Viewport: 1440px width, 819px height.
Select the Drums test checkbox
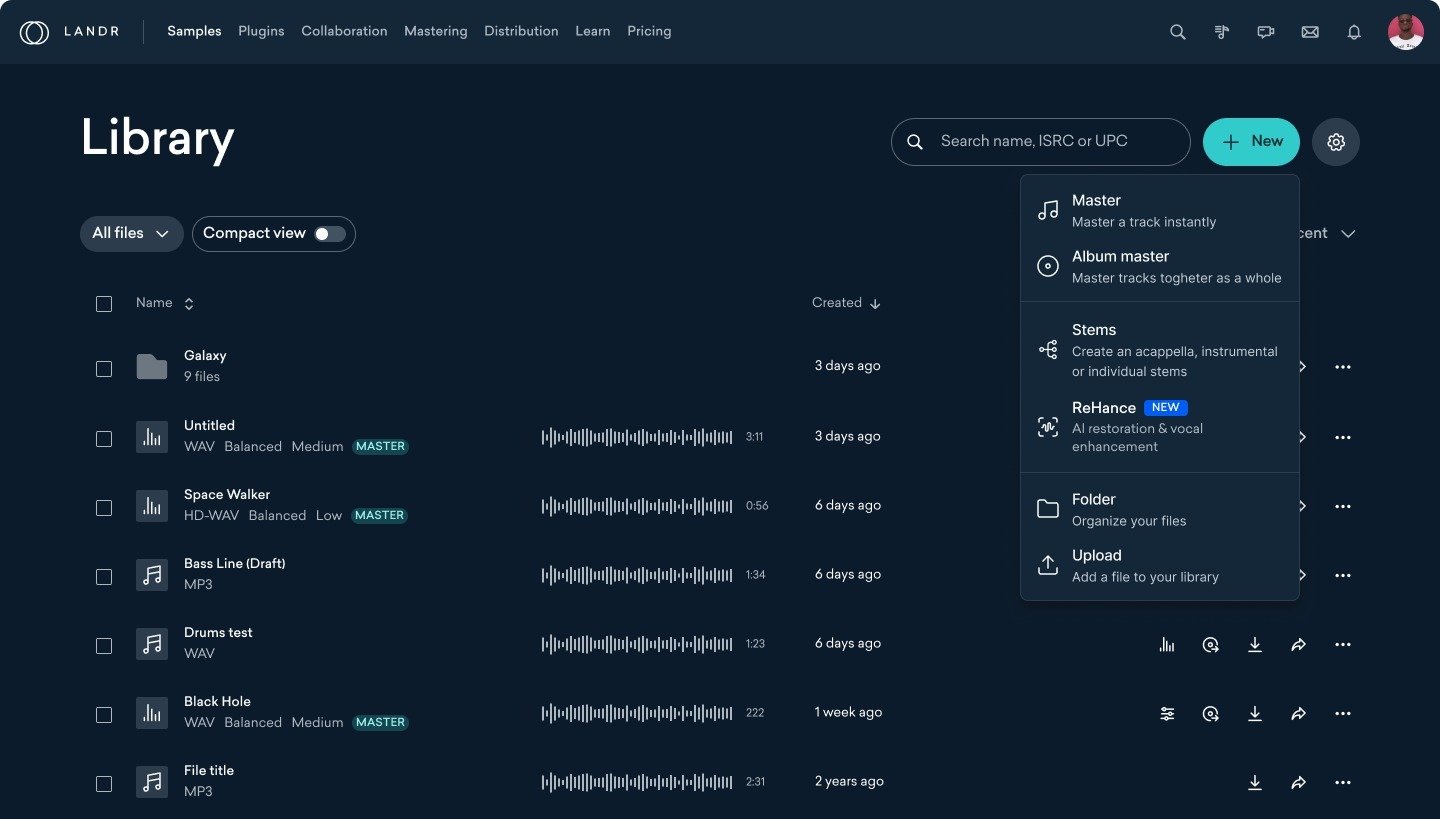pyautogui.click(x=104, y=646)
